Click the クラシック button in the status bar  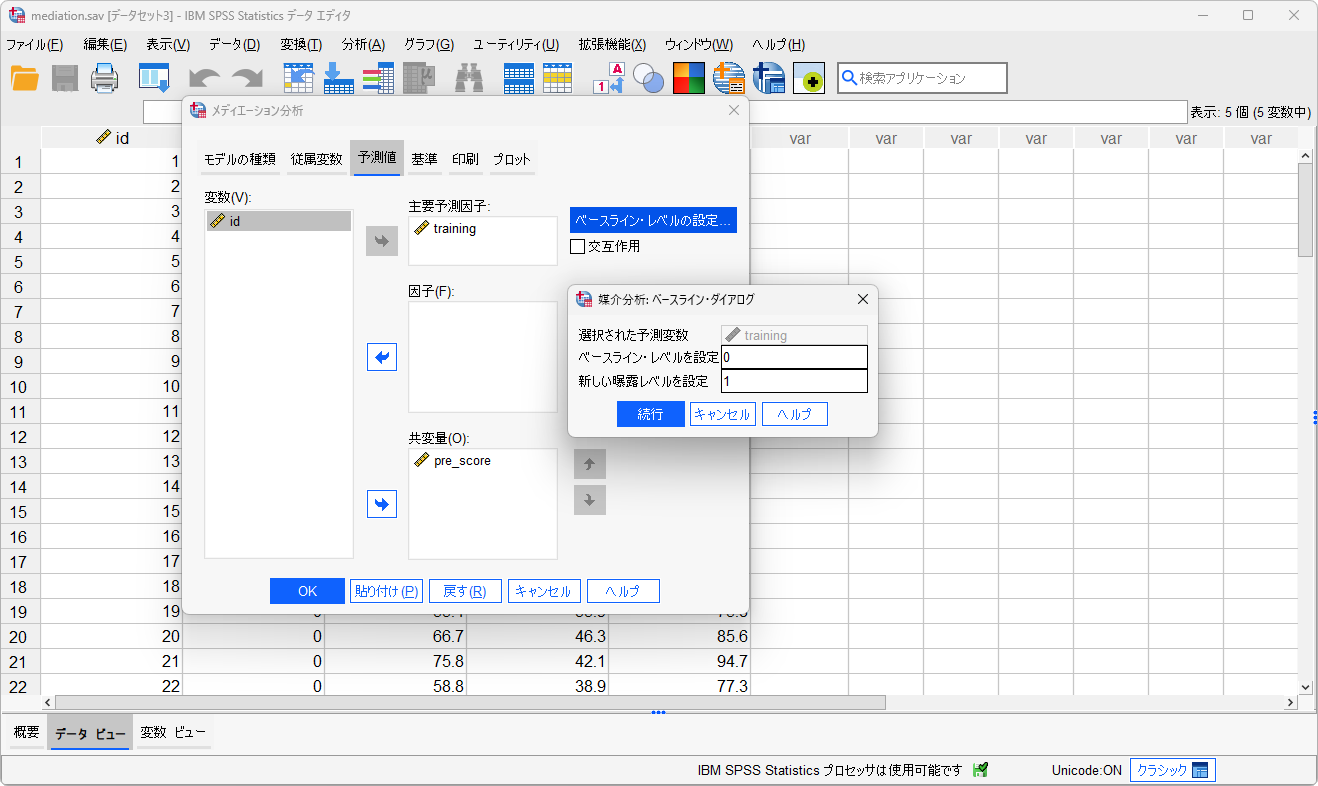click(x=1173, y=770)
